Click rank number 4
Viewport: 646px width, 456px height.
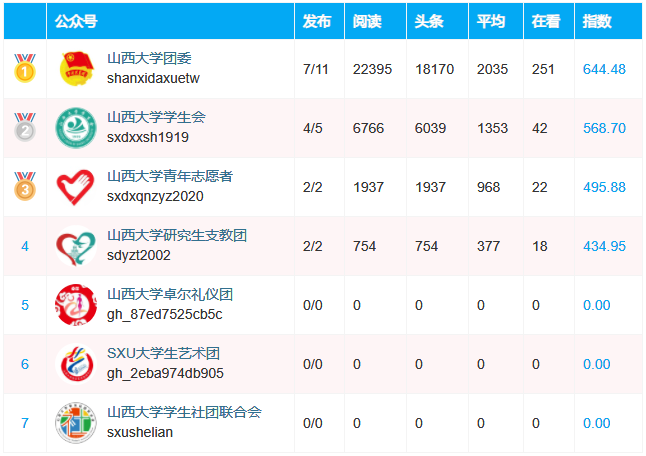coord(25,246)
